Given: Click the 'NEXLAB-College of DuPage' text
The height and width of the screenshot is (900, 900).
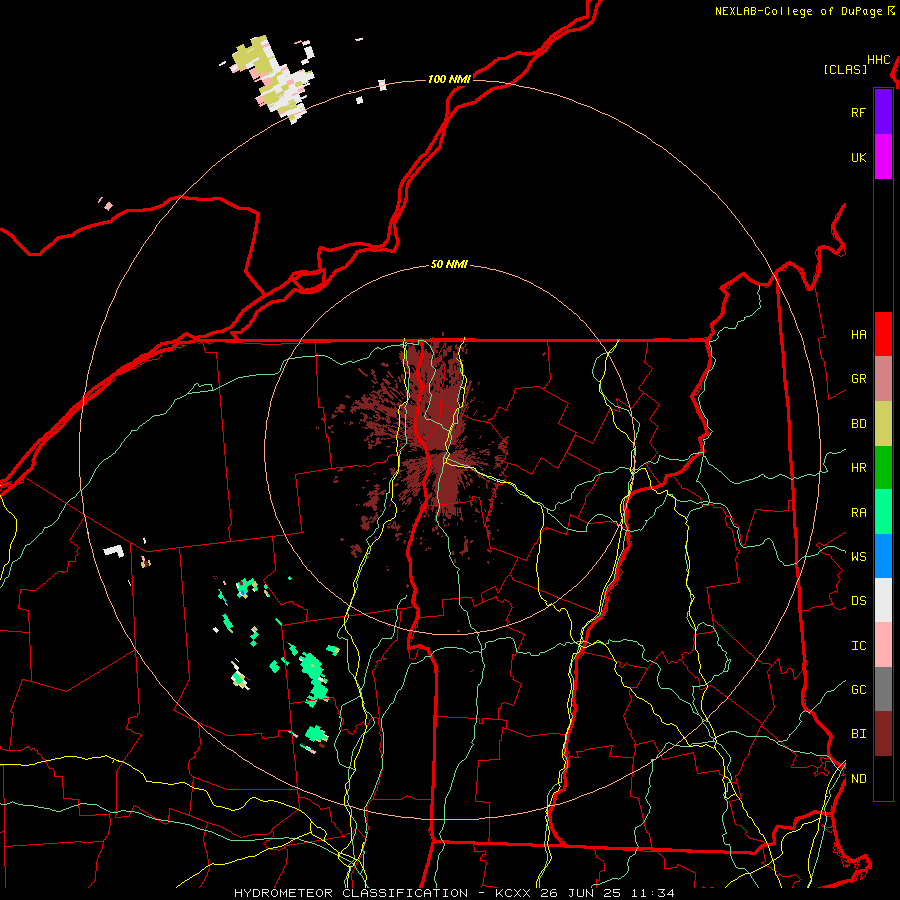Looking at the screenshot, I should point(798,11).
